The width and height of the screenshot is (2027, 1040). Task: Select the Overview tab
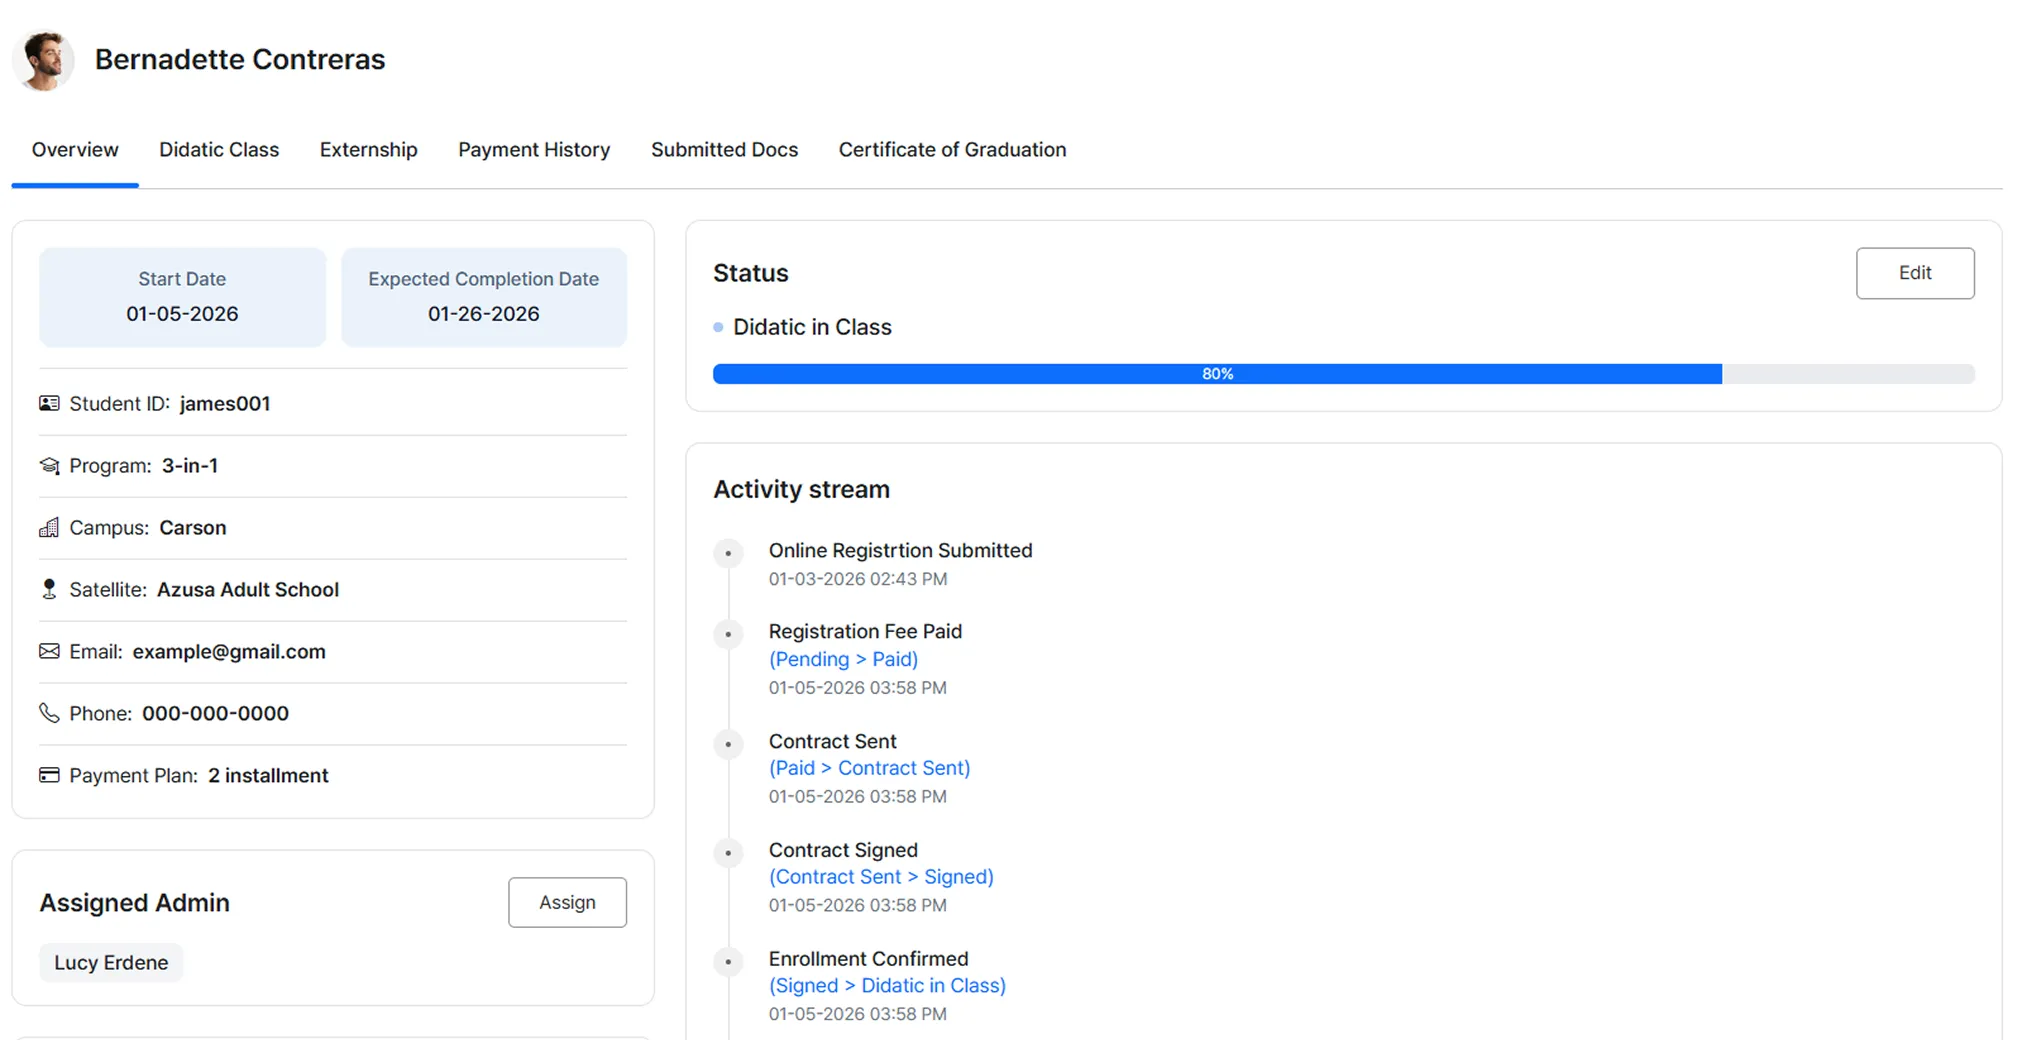[75, 150]
